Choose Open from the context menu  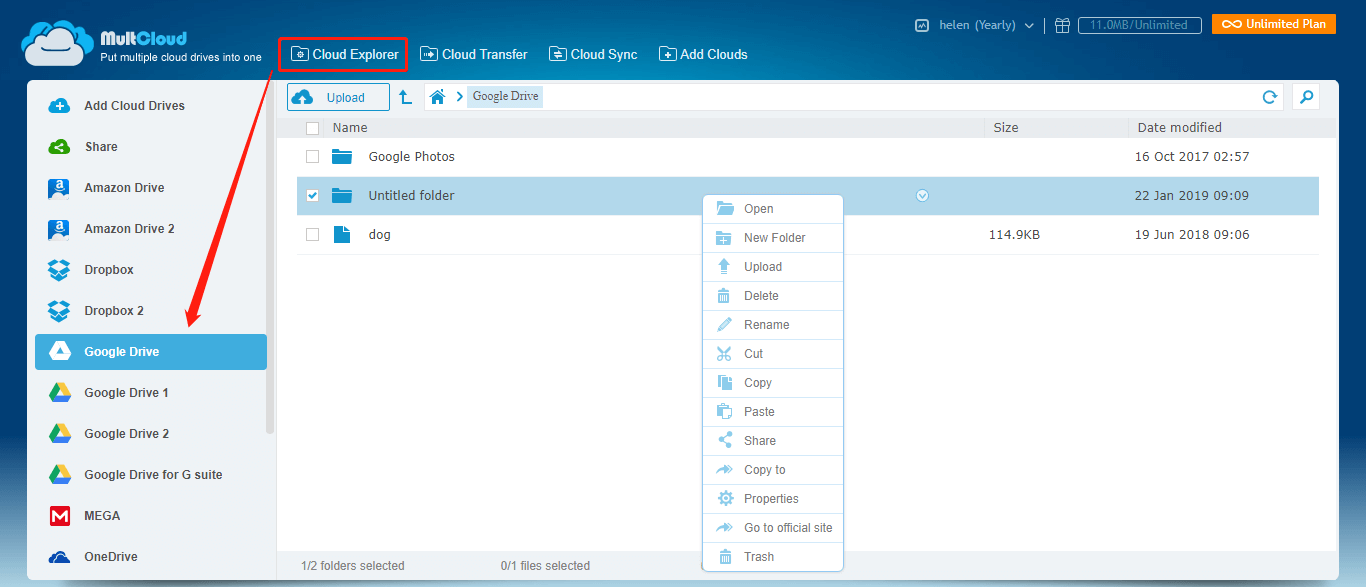tap(773, 209)
